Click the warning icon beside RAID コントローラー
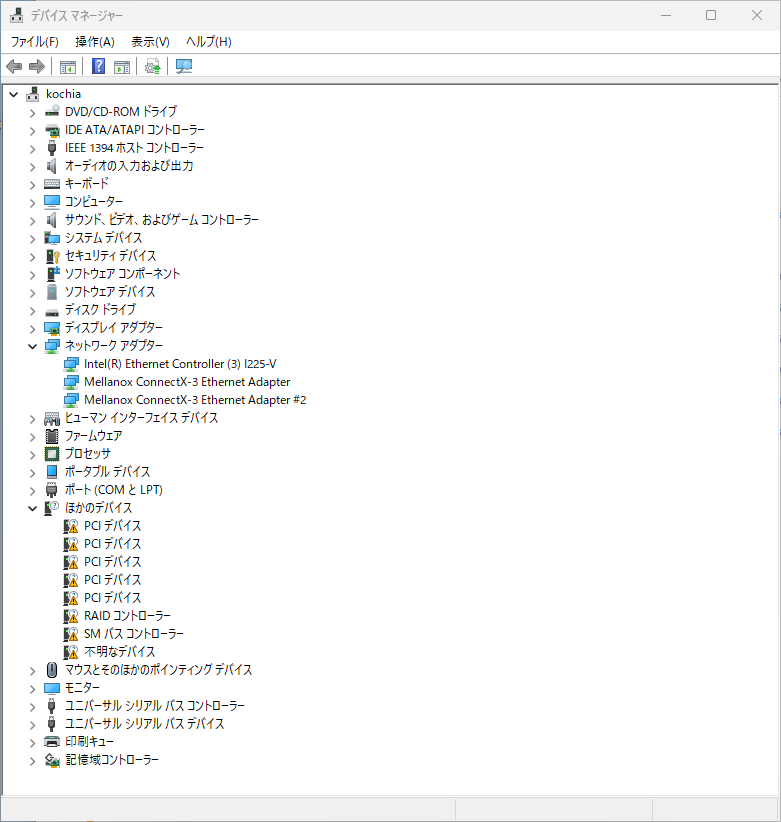 click(x=71, y=616)
